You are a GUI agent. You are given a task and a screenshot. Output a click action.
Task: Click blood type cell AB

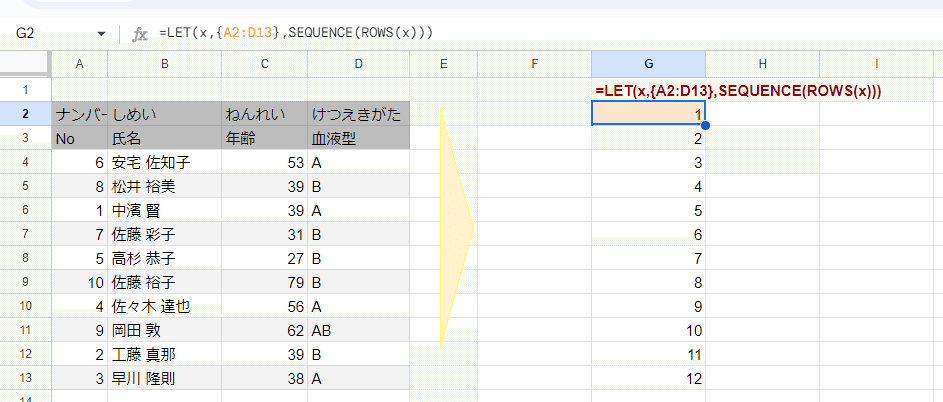[358, 330]
